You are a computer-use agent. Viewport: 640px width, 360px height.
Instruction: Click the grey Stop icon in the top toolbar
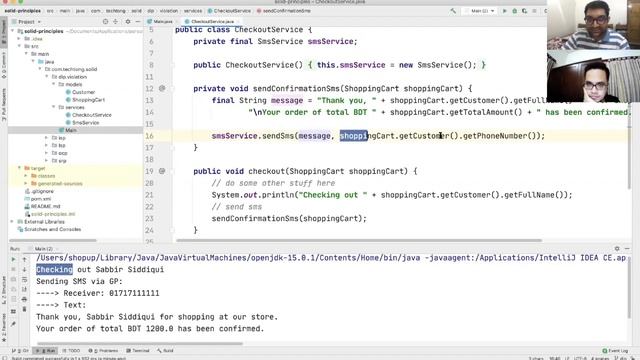click(534, 11)
